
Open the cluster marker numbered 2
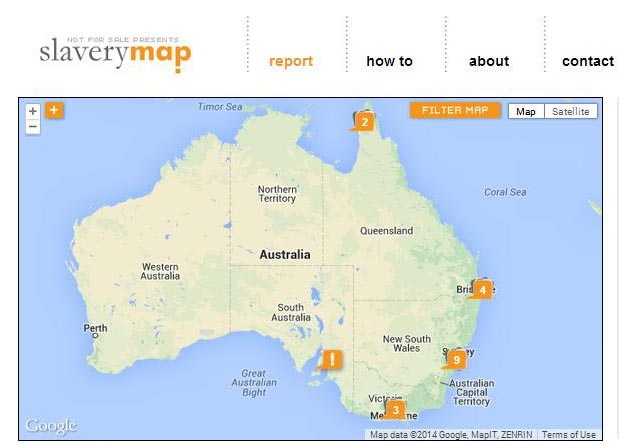(364, 122)
